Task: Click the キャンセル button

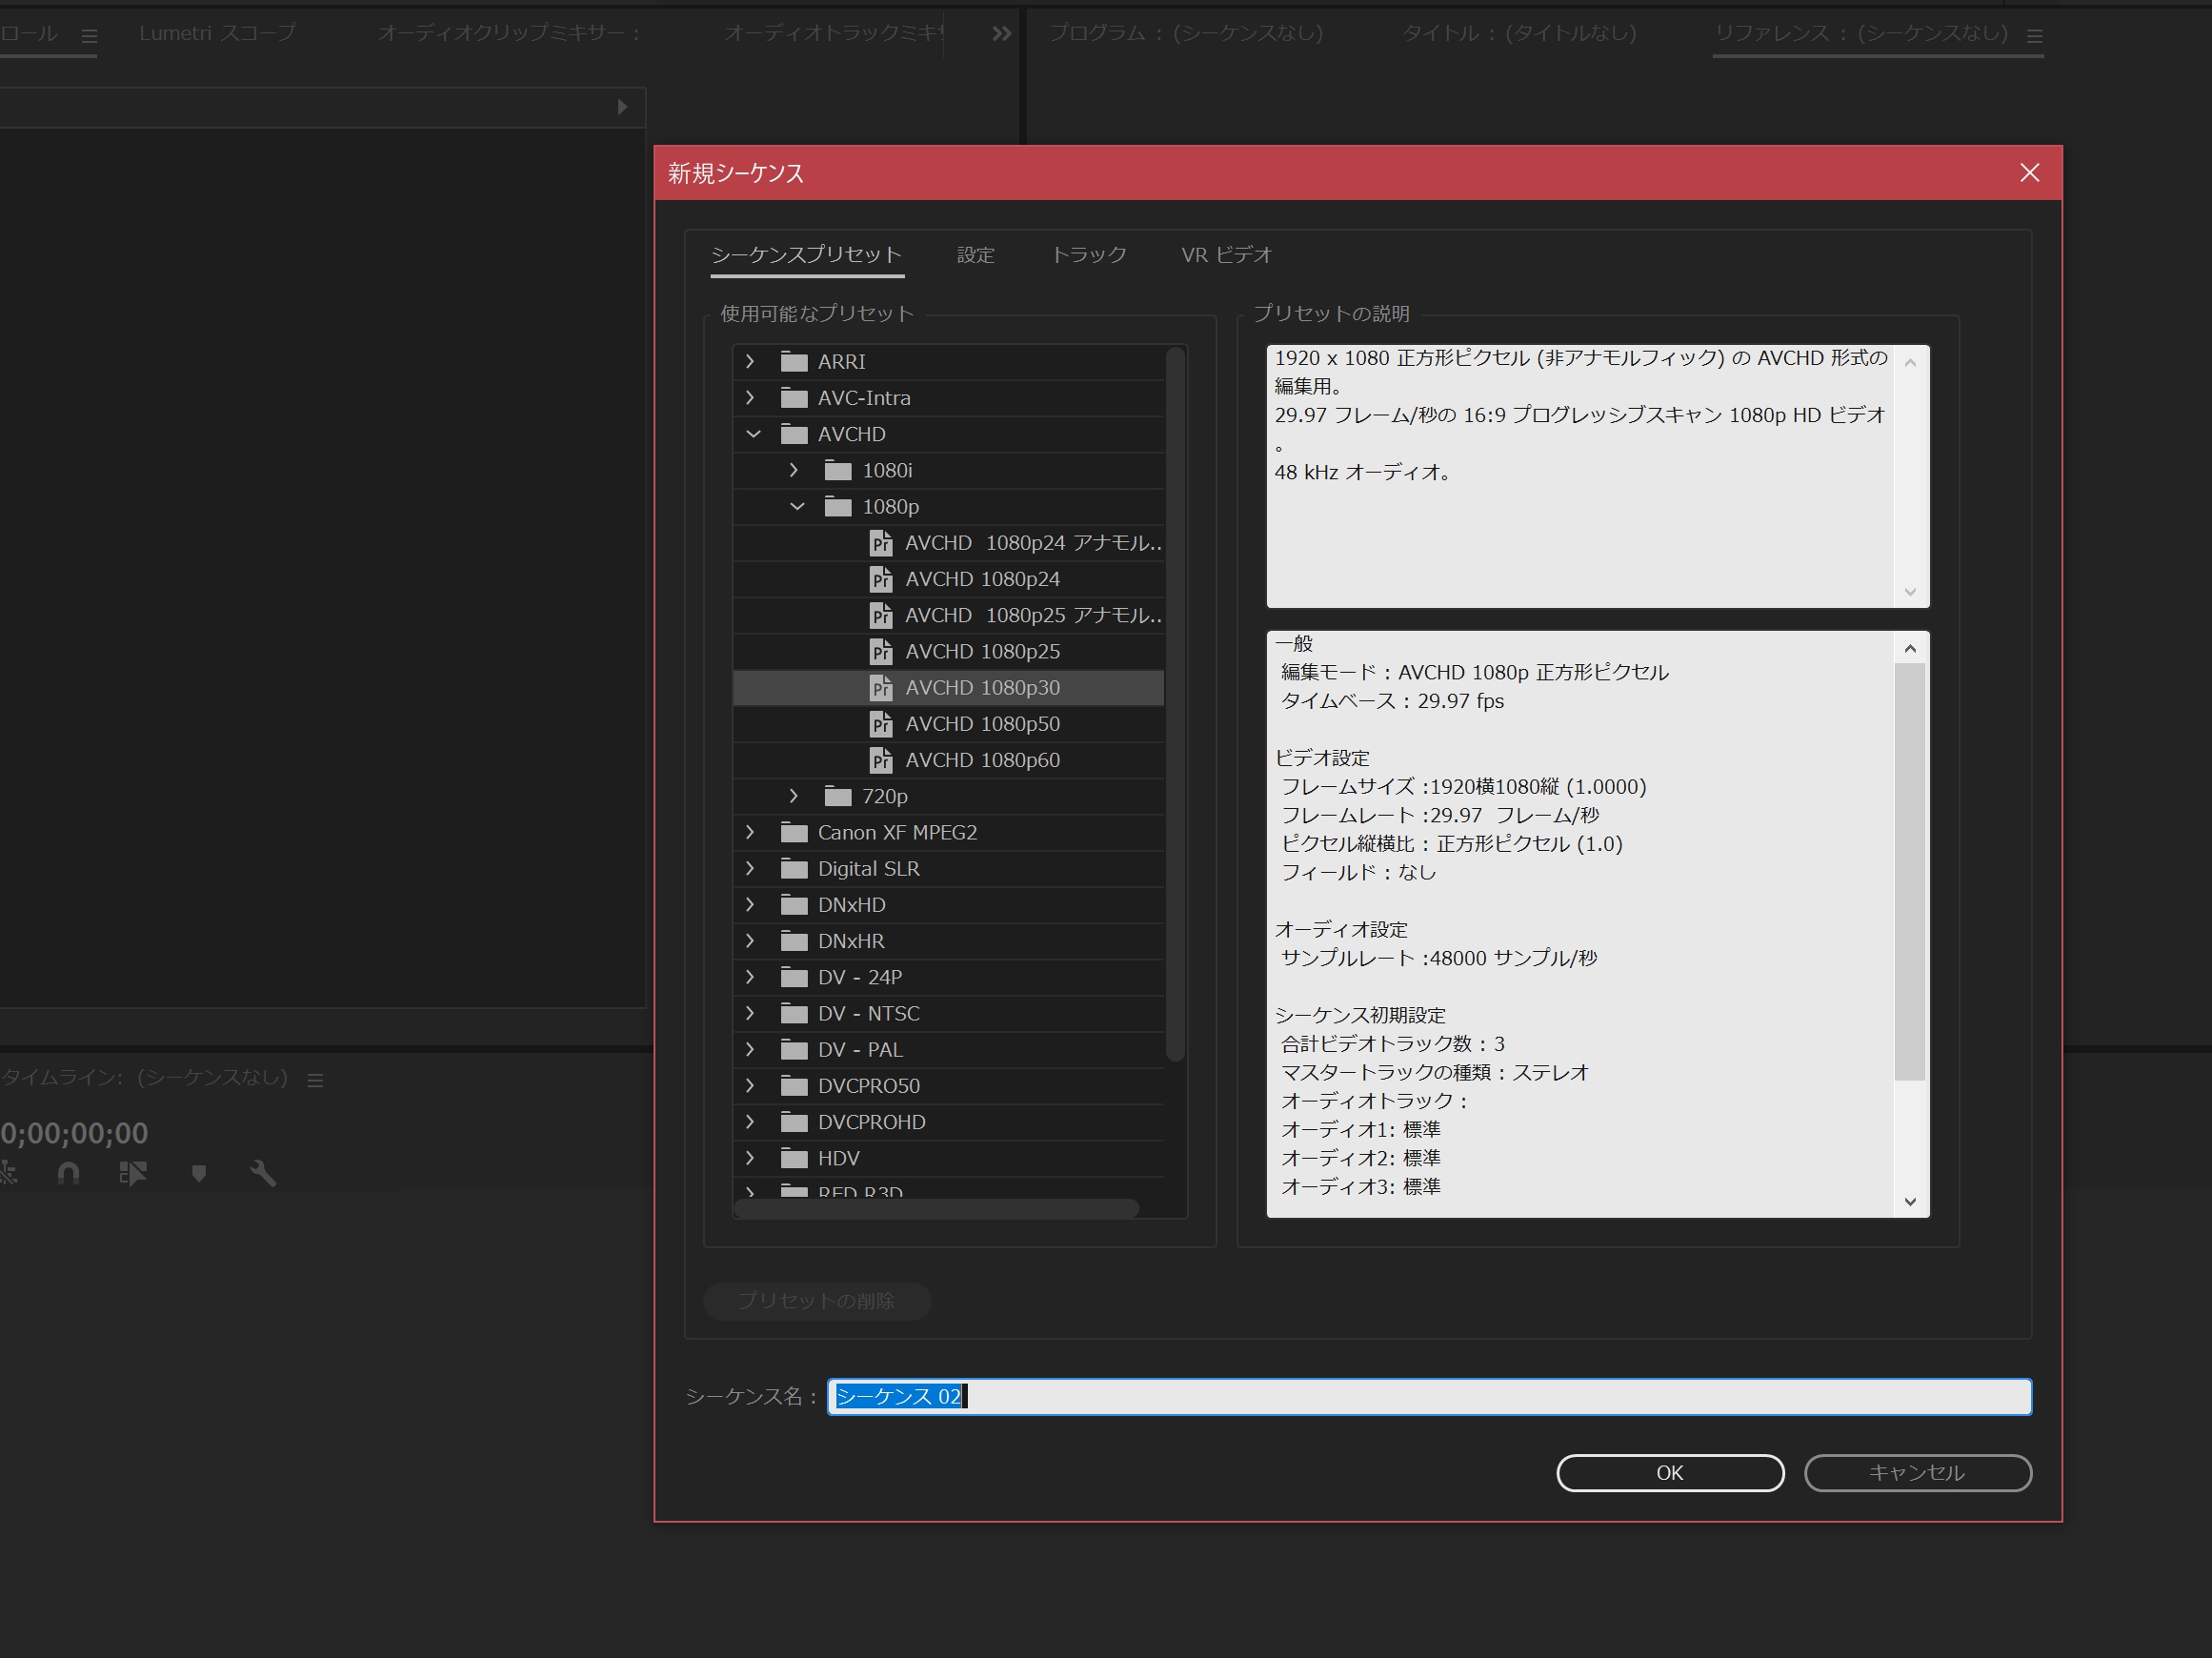Action: (1917, 1472)
